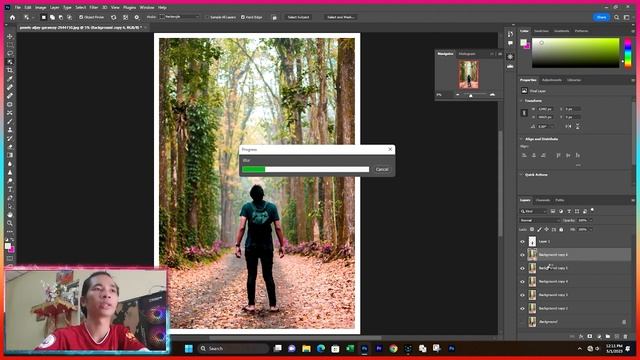The image size is (640, 360).
Task: Choose Subtract from Selection mode icon
Action: pos(61,17)
